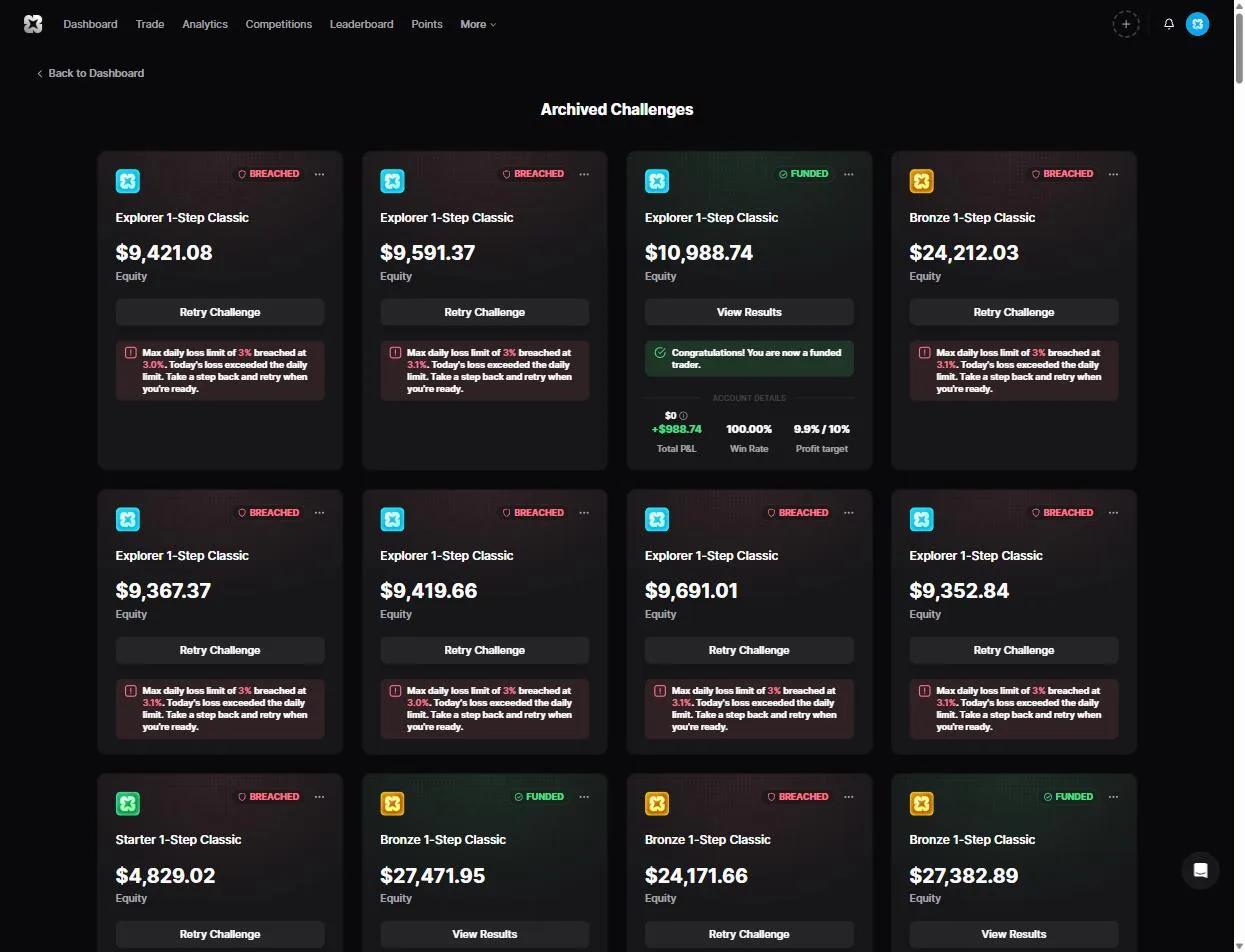Viewport: 1245px width, 952px height.
Task: Click Starter badge icon on $4,829.02 card
Action: (x=128, y=803)
